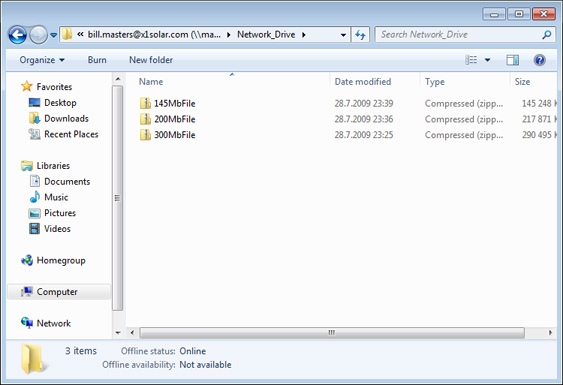Open the Help question mark icon
This screenshot has height=385, width=563.
click(539, 60)
